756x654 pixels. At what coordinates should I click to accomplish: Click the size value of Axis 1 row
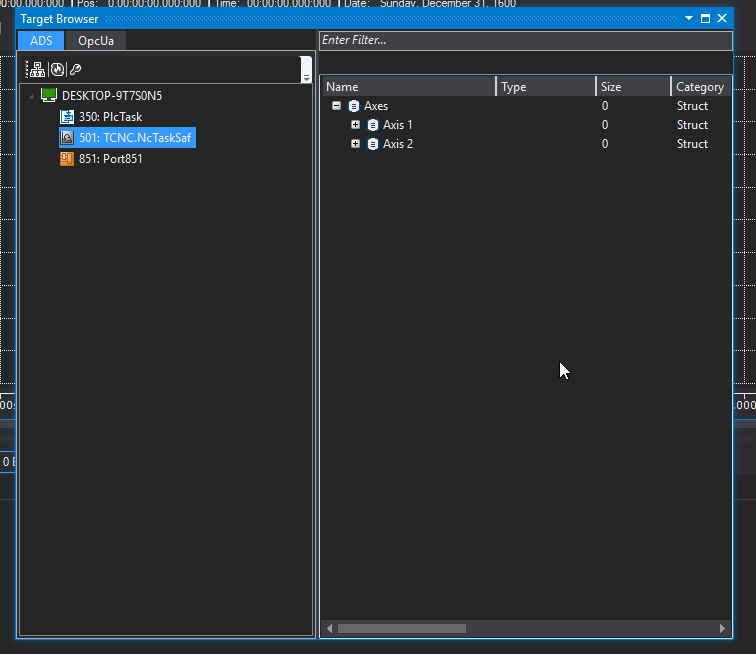point(605,125)
